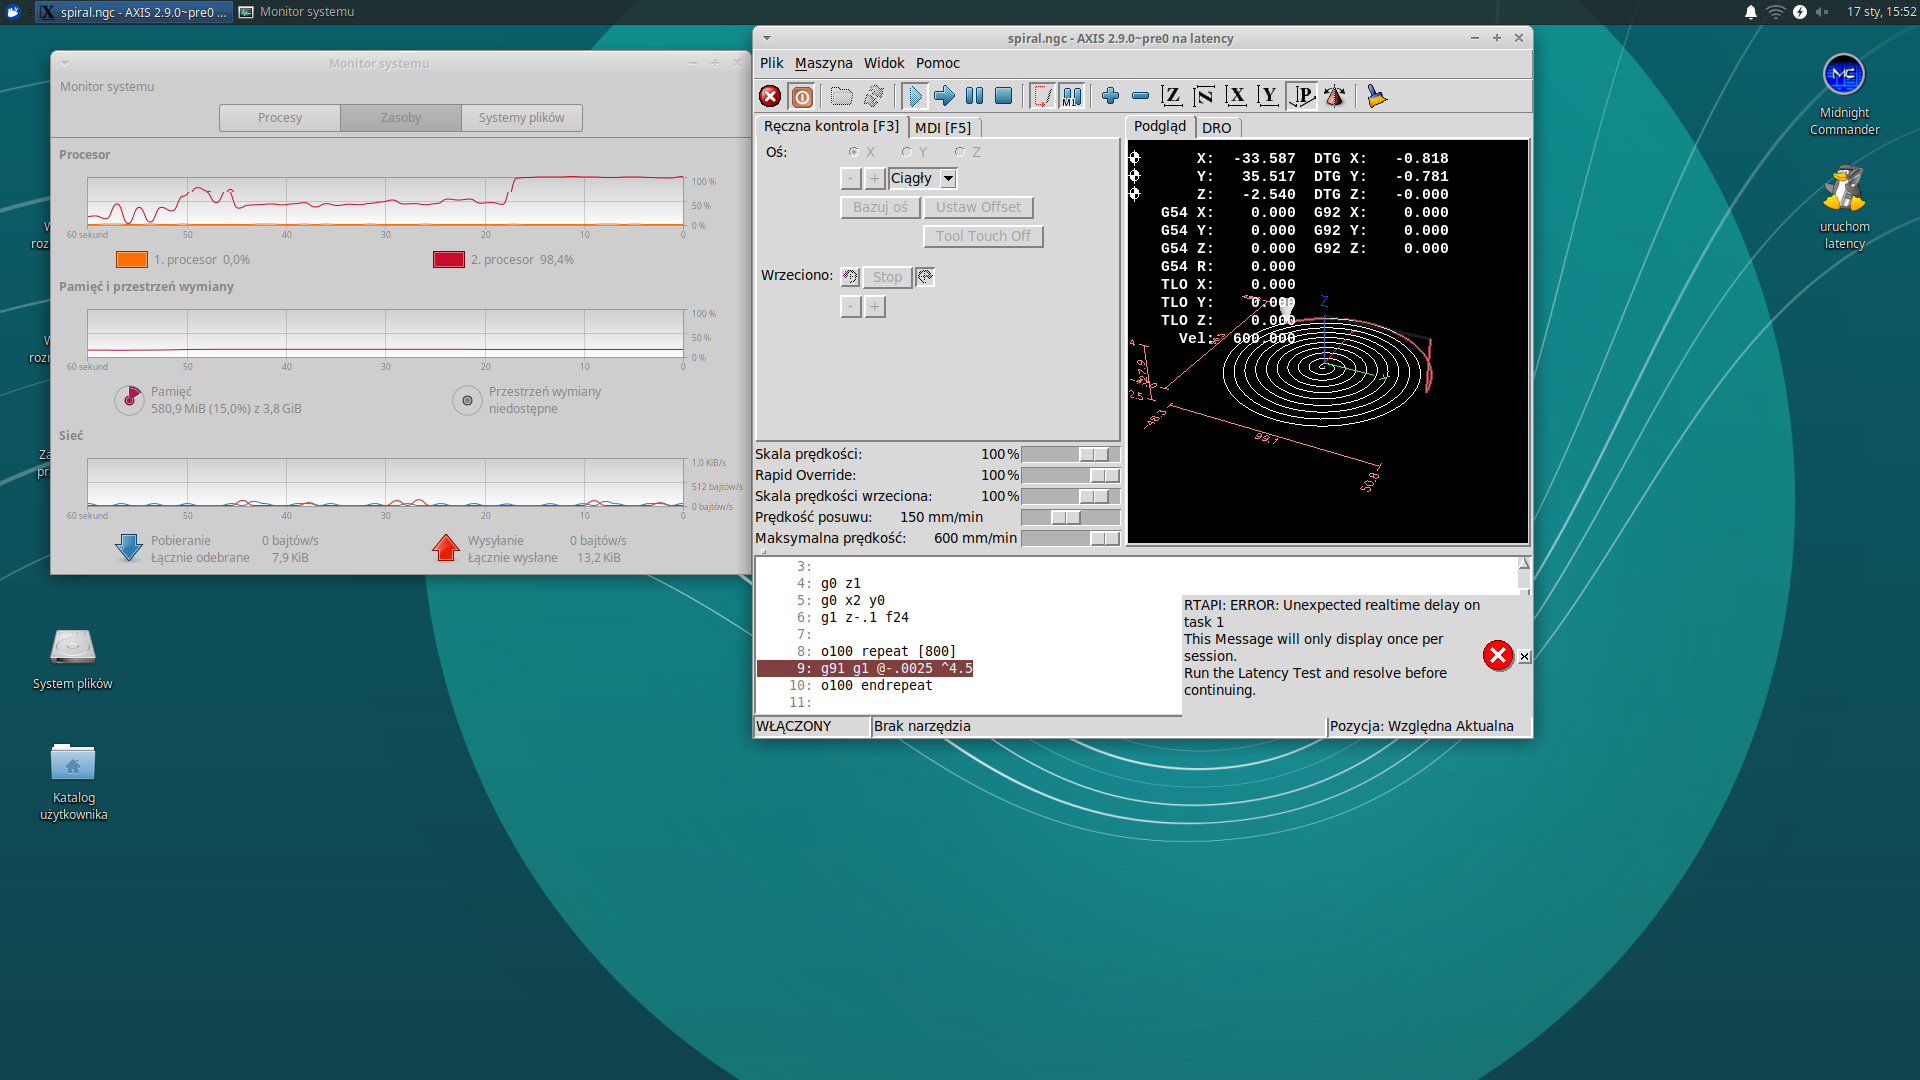Launch the uruchom latency desktop icon

coord(1844,208)
